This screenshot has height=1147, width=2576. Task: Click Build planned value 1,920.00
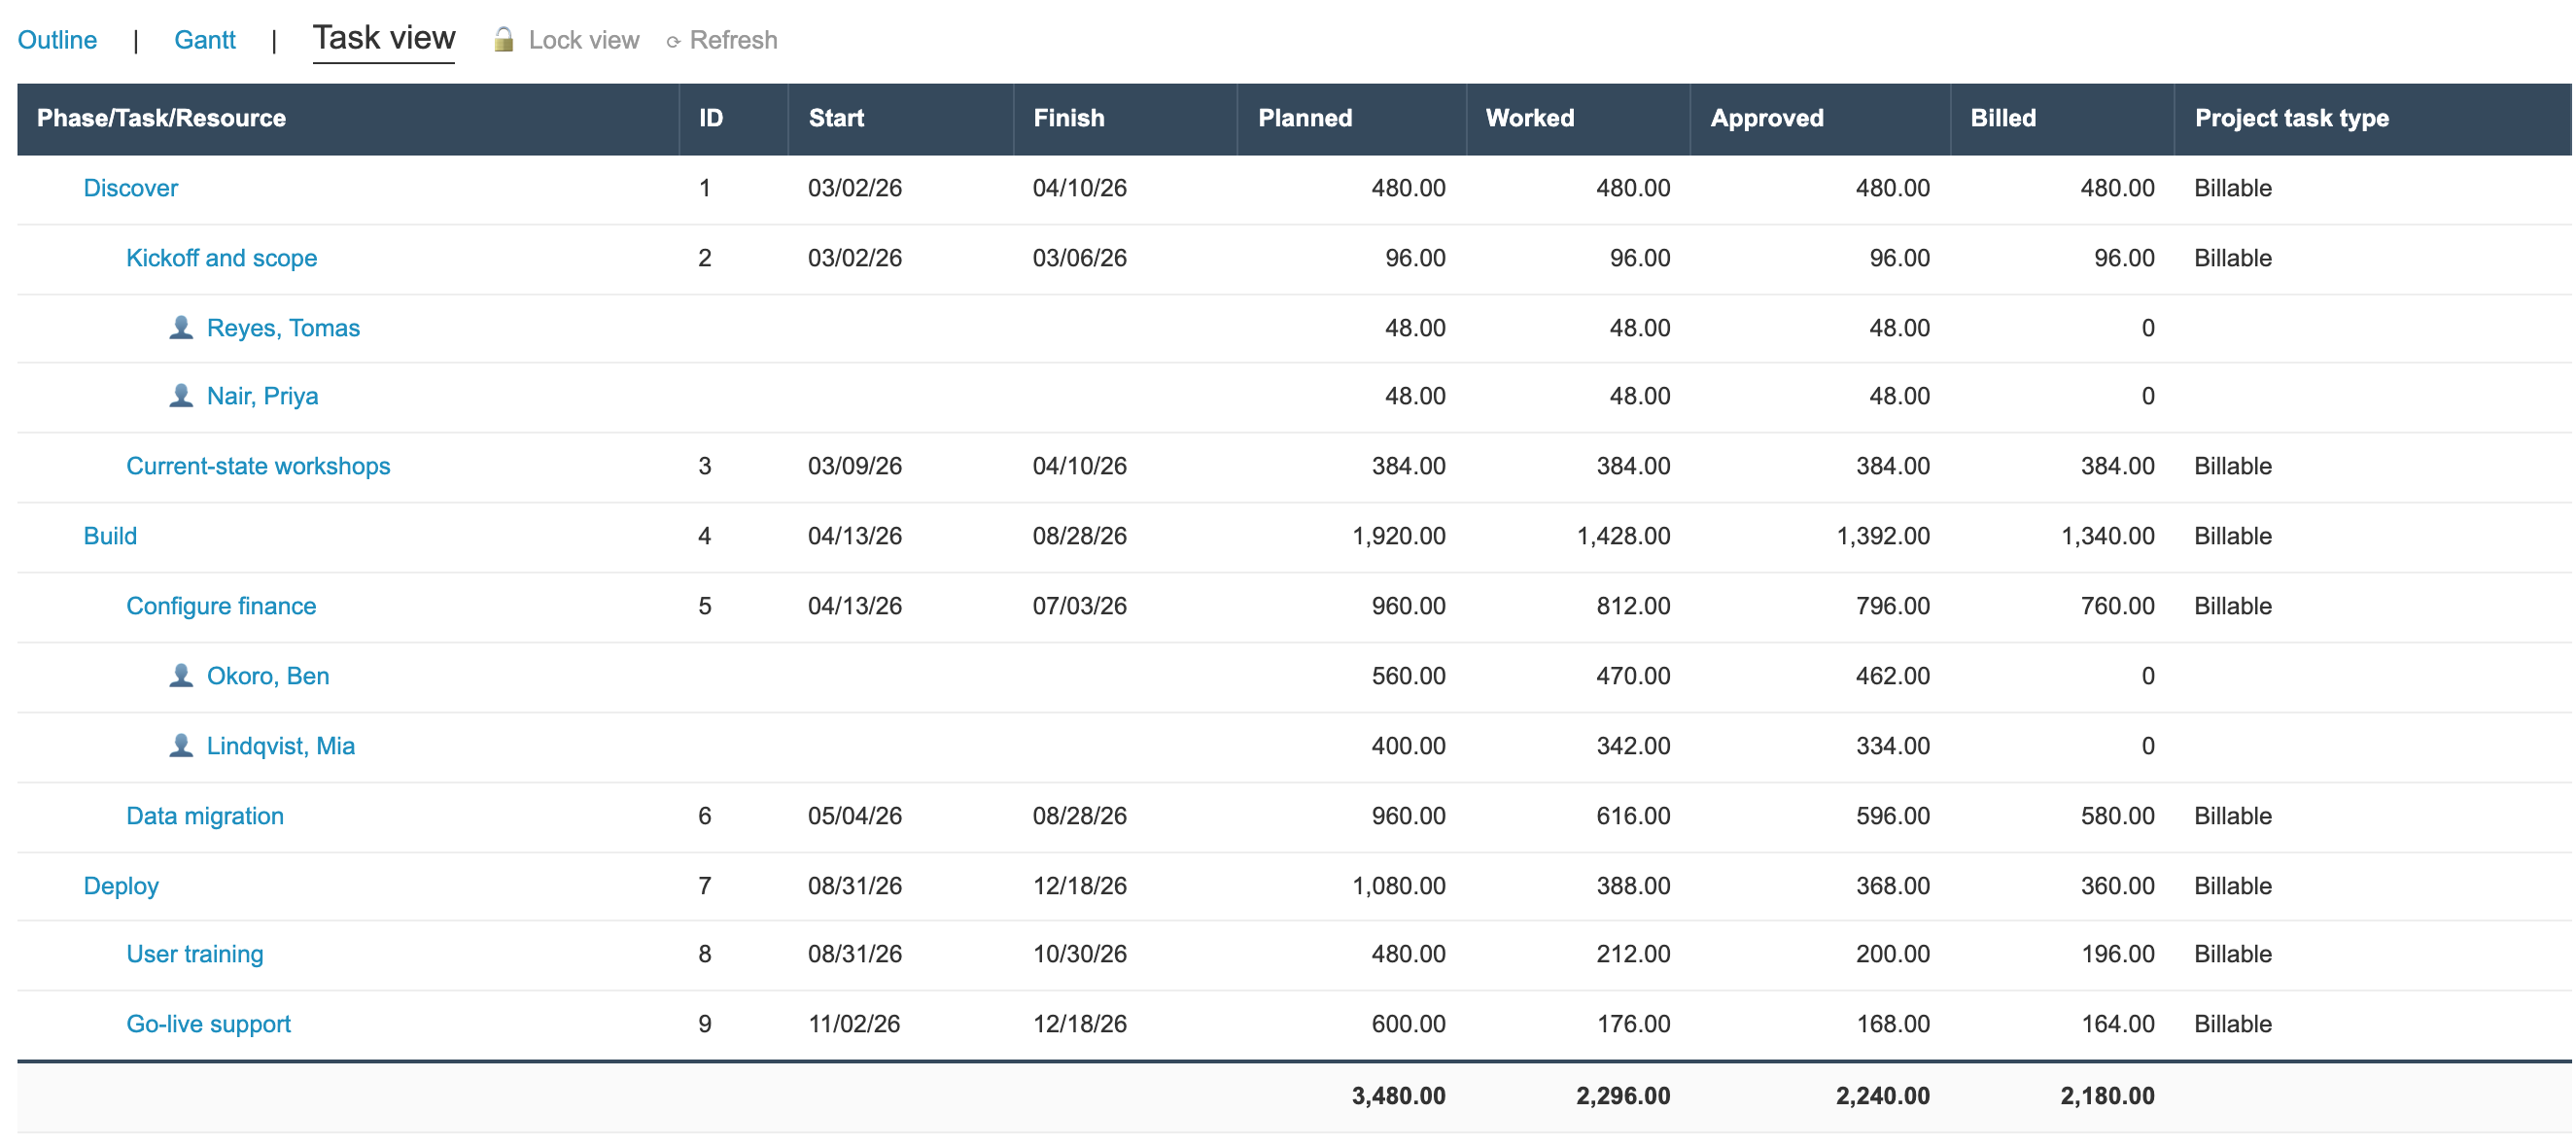pos(1399,536)
